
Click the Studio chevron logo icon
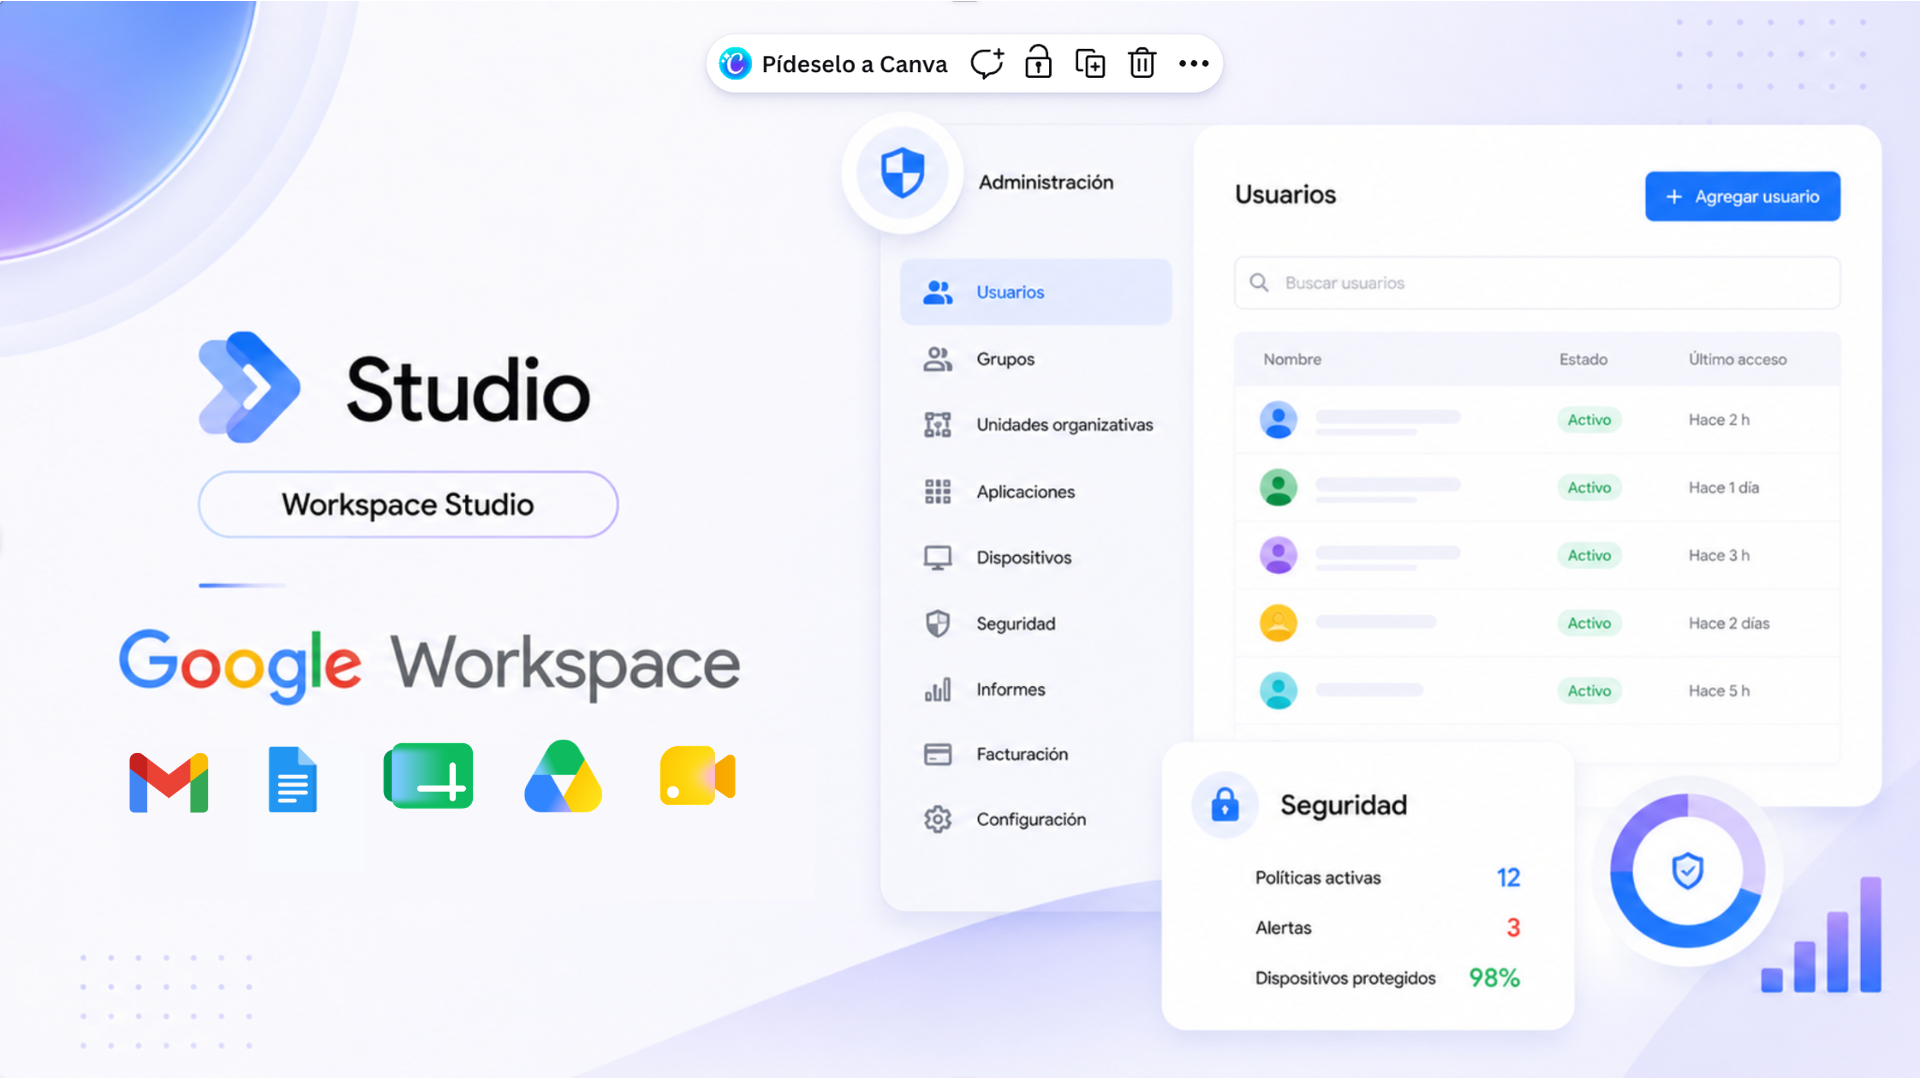[249, 387]
